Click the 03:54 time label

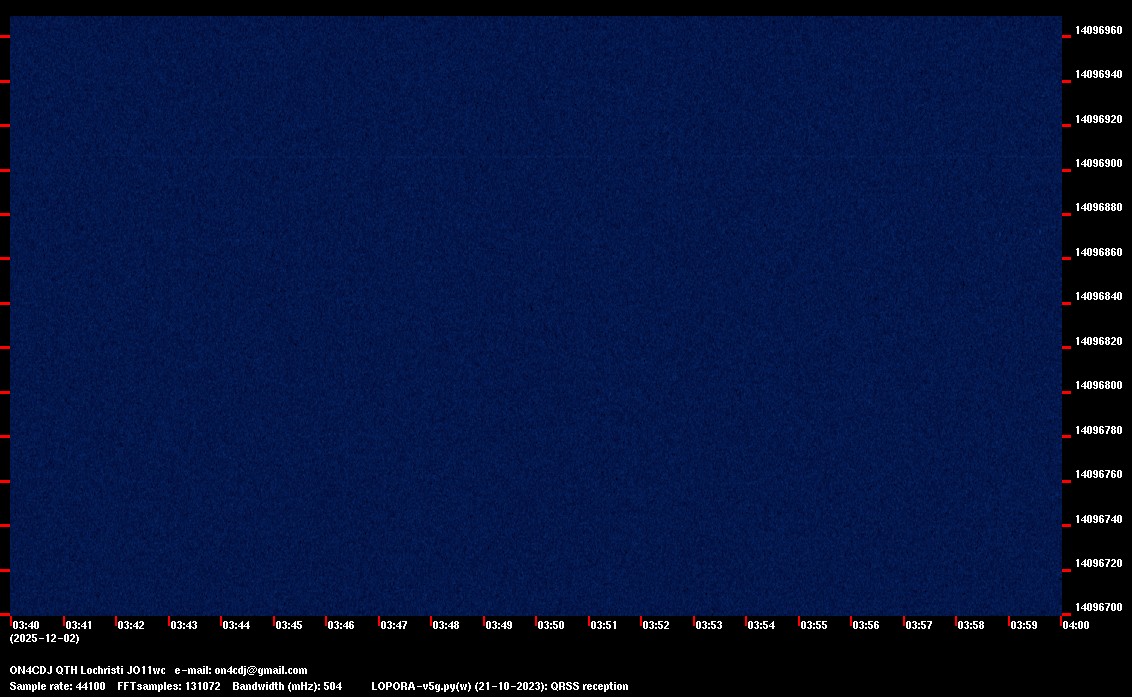pos(761,625)
